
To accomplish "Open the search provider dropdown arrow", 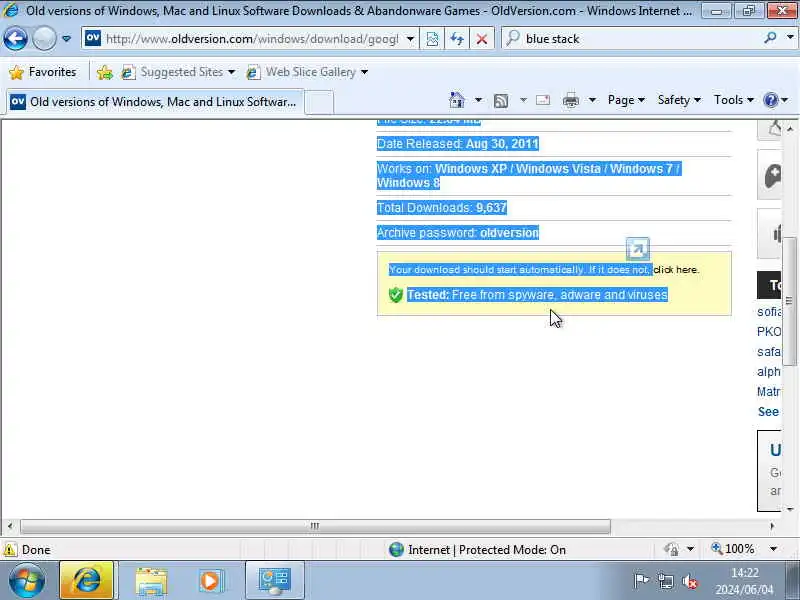I will tap(790, 38).
